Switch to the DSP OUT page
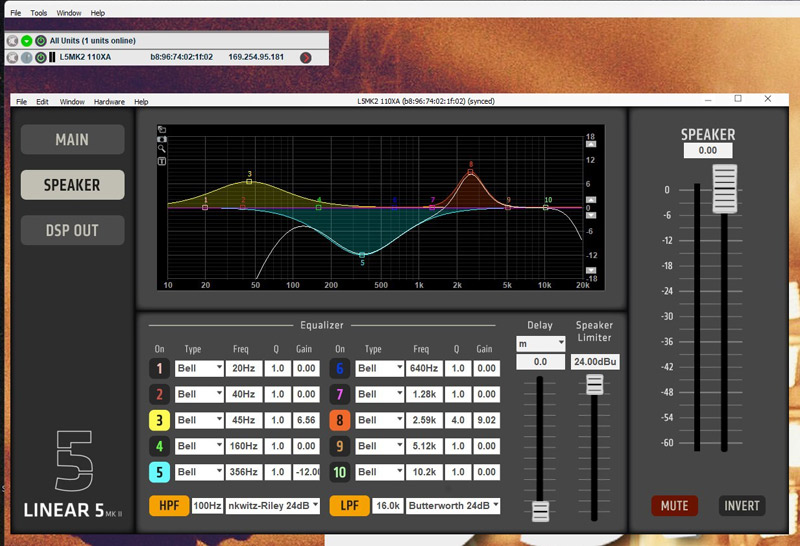 (72, 230)
